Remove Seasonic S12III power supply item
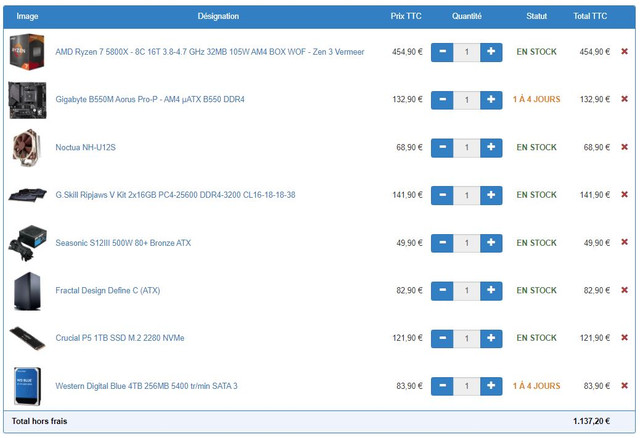The height and width of the screenshot is (438, 640). [x=625, y=243]
